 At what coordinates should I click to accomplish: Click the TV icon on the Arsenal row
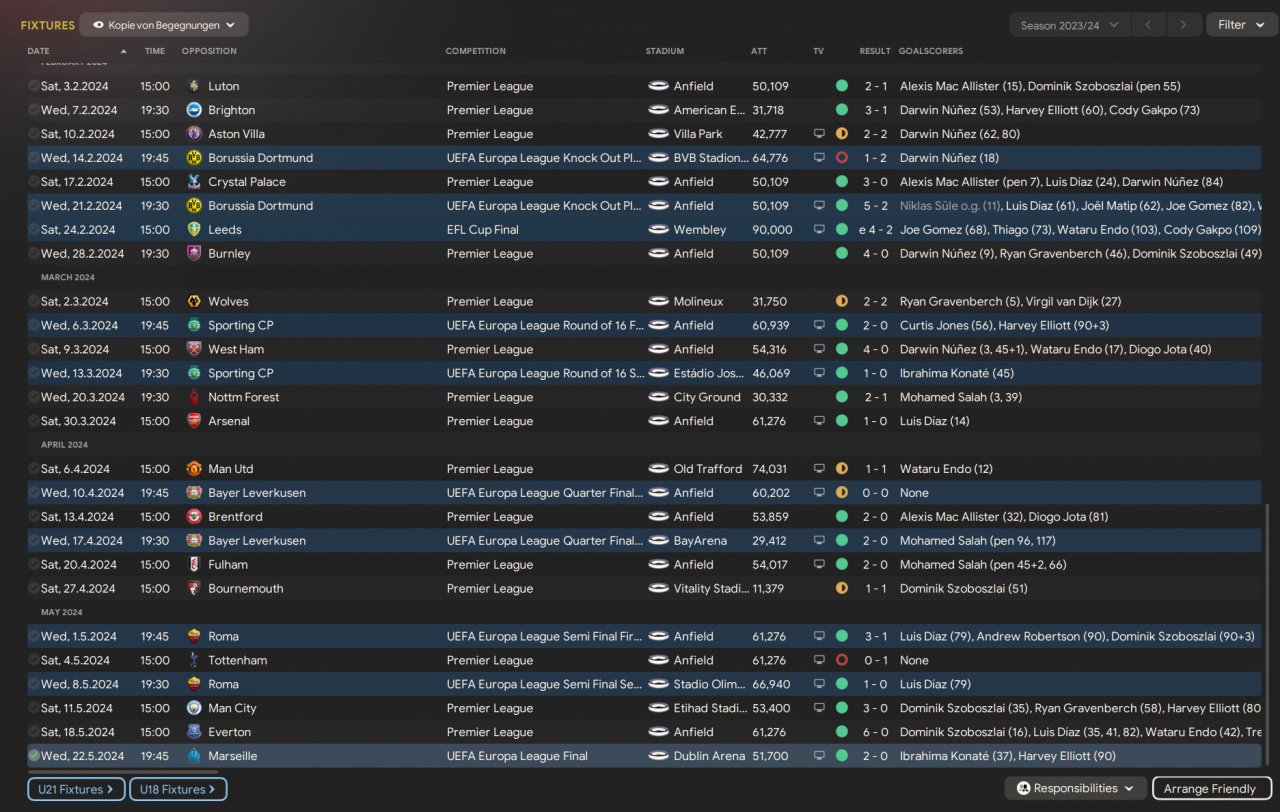819,422
